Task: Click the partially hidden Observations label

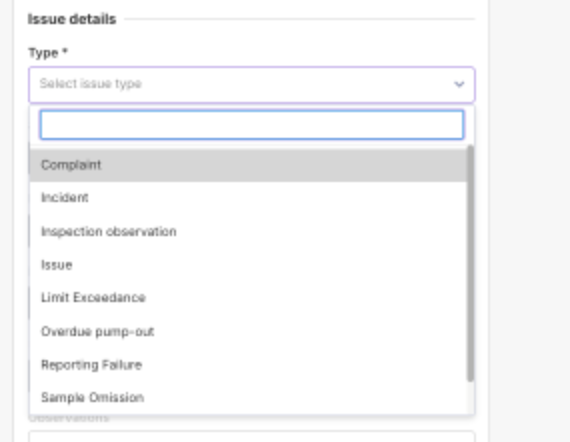Action: pyautogui.click(x=69, y=418)
